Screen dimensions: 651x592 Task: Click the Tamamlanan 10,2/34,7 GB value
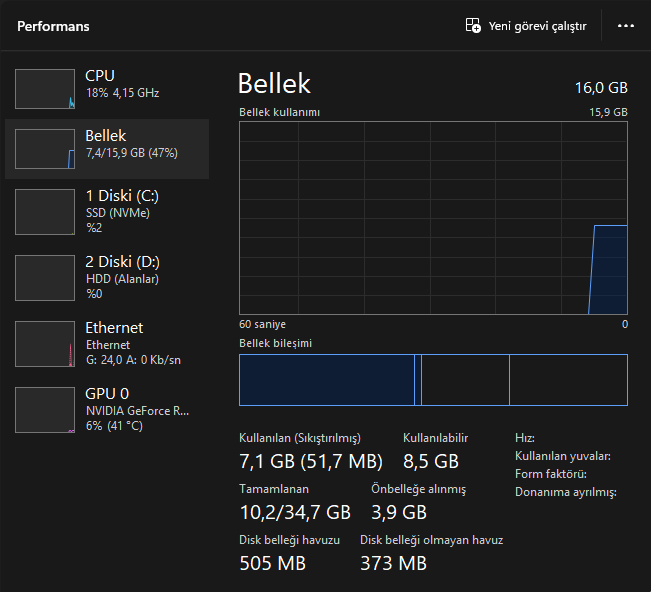tap(295, 513)
